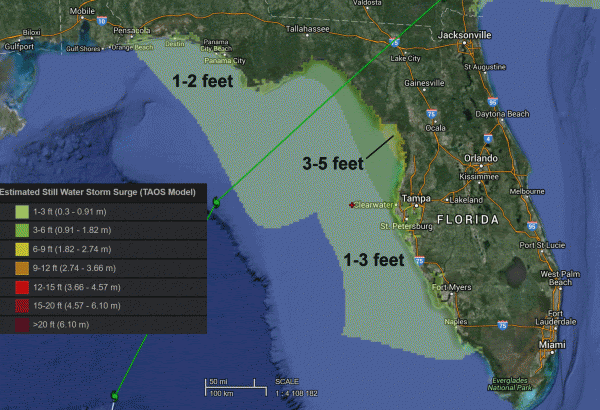Click the Miami city label

click(x=552, y=345)
